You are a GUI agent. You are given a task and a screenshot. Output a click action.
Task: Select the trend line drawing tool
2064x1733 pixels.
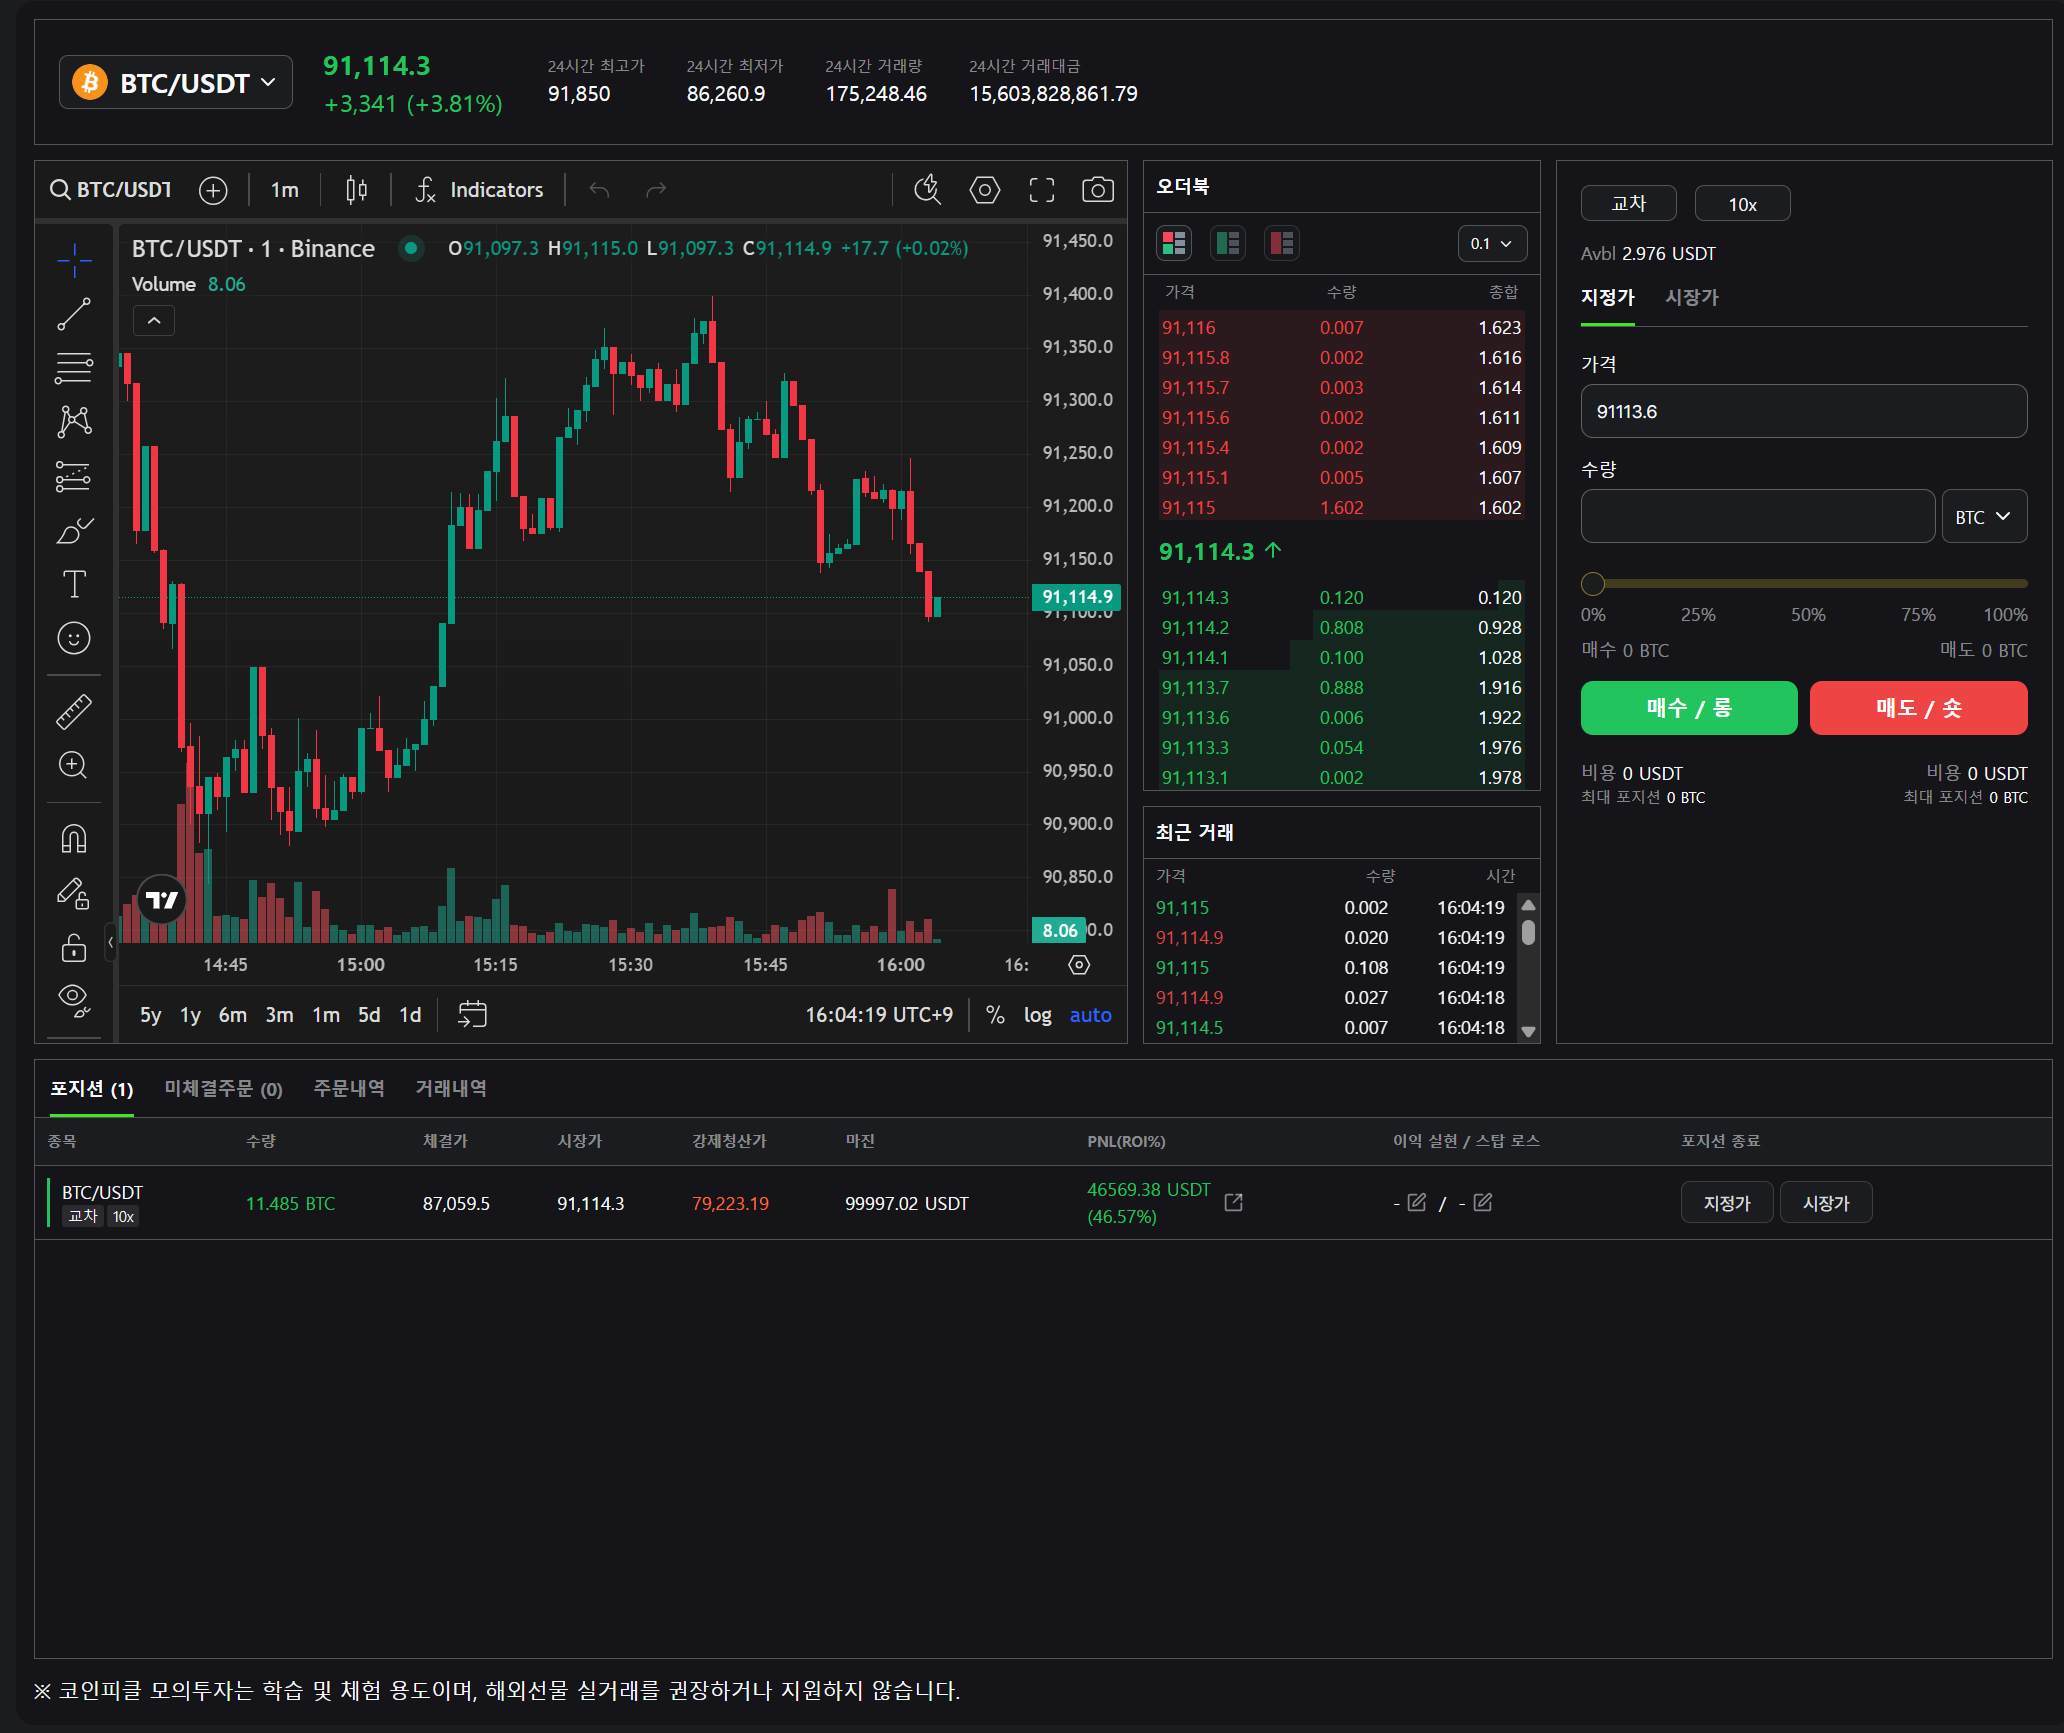point(74,314)
